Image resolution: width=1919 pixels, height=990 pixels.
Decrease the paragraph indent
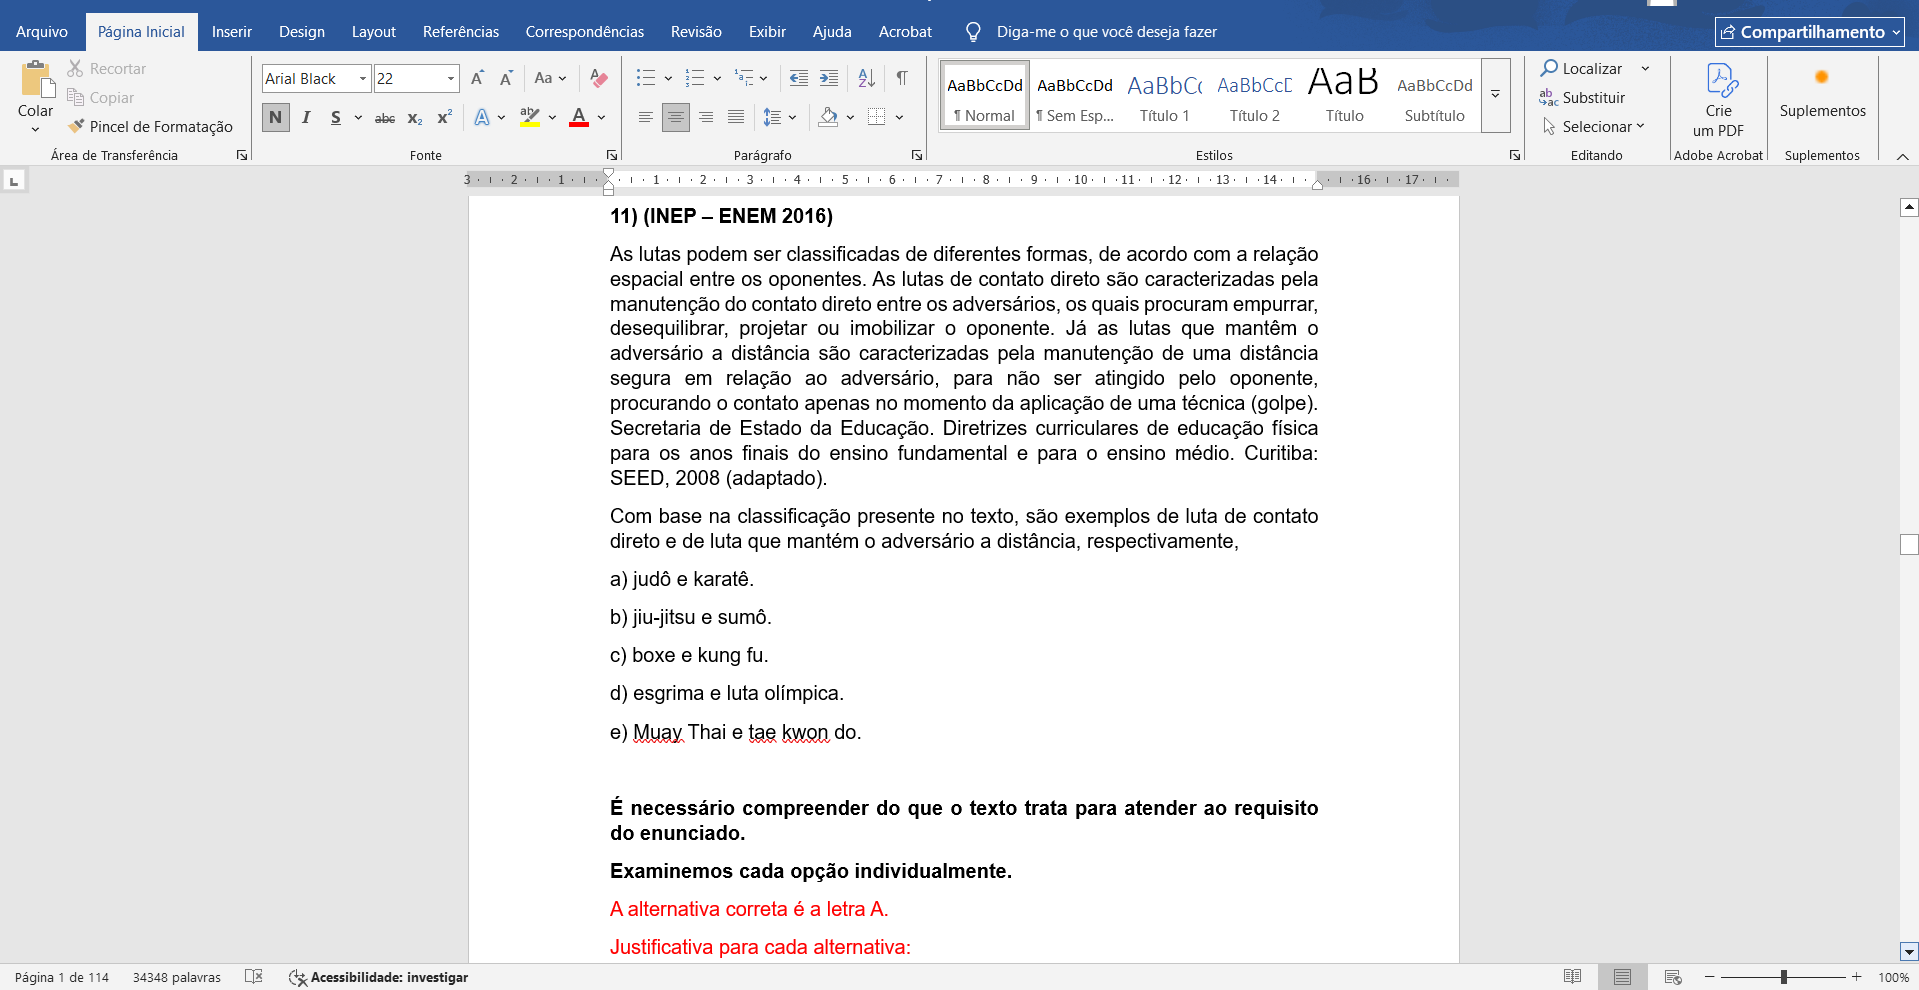click(x=798, y=78)
